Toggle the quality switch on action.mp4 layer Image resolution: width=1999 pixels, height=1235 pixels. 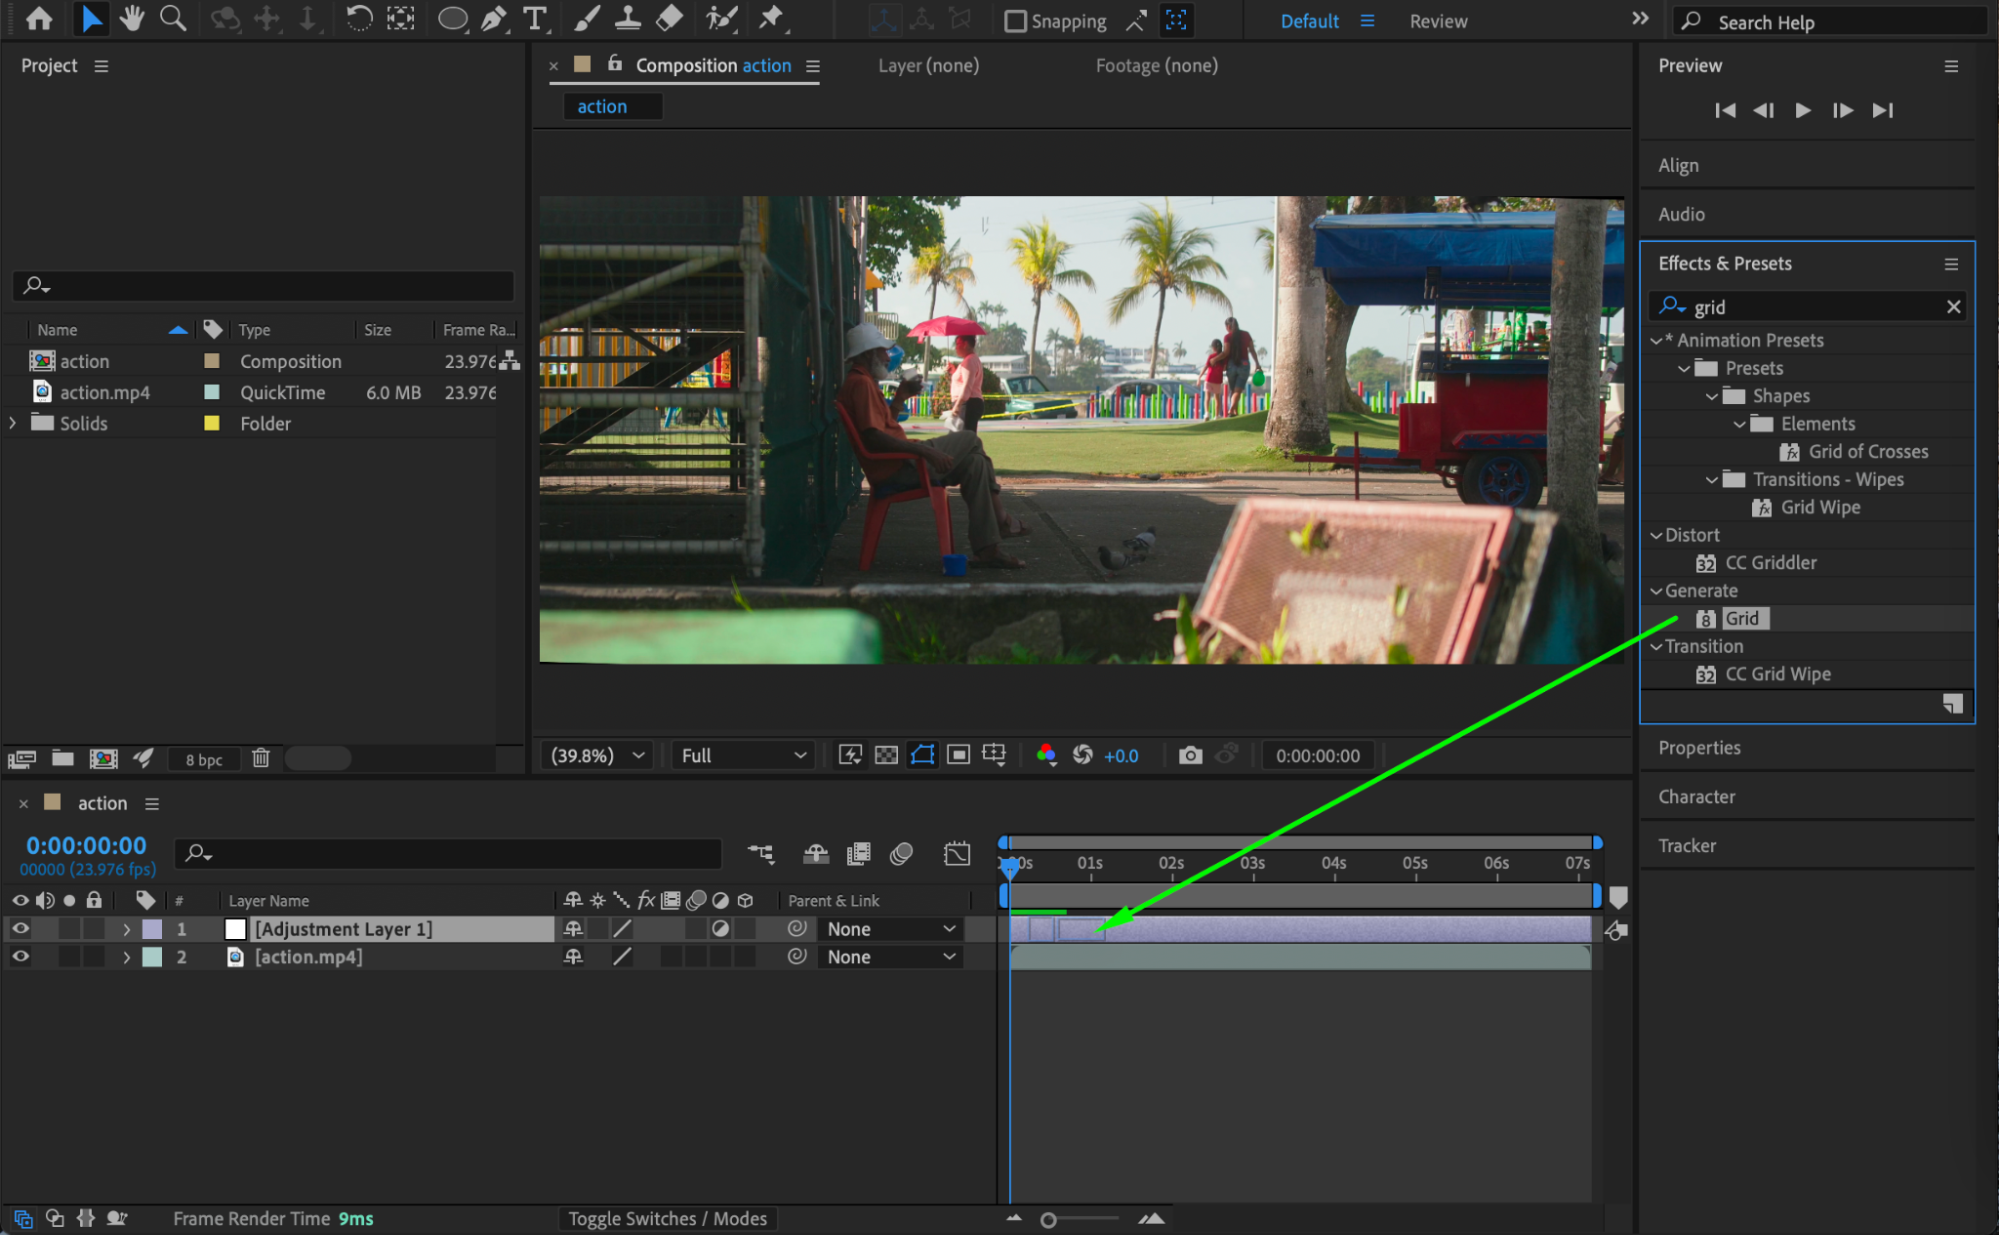[622, 957]
